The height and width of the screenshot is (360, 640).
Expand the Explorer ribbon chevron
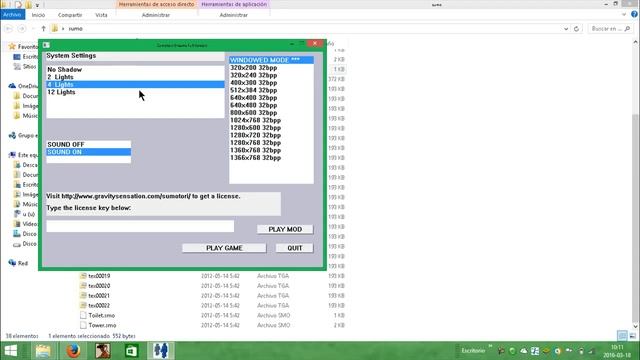624,15
